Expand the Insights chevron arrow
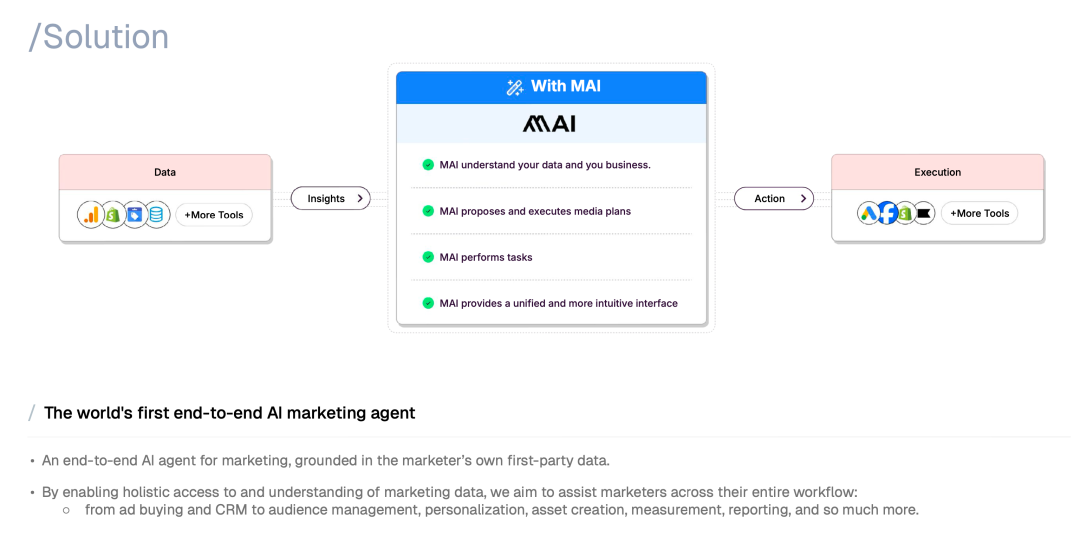 click(x=360, y=199)
